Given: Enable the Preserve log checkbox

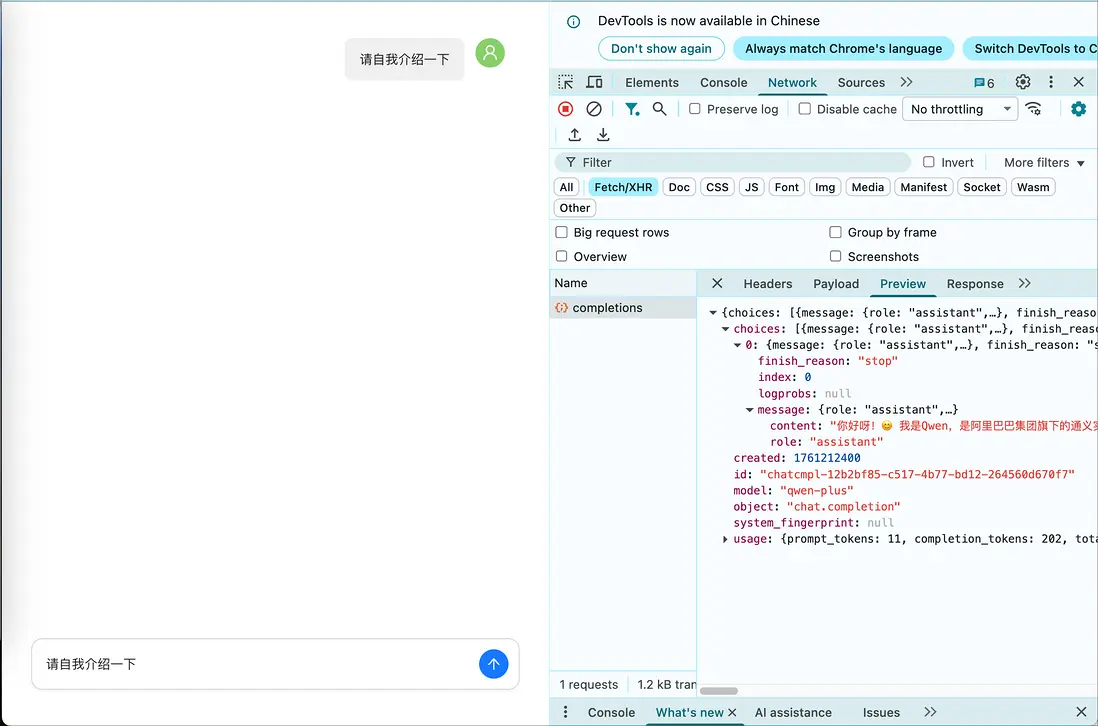Looking at the screenshot, I should (695, 109).
